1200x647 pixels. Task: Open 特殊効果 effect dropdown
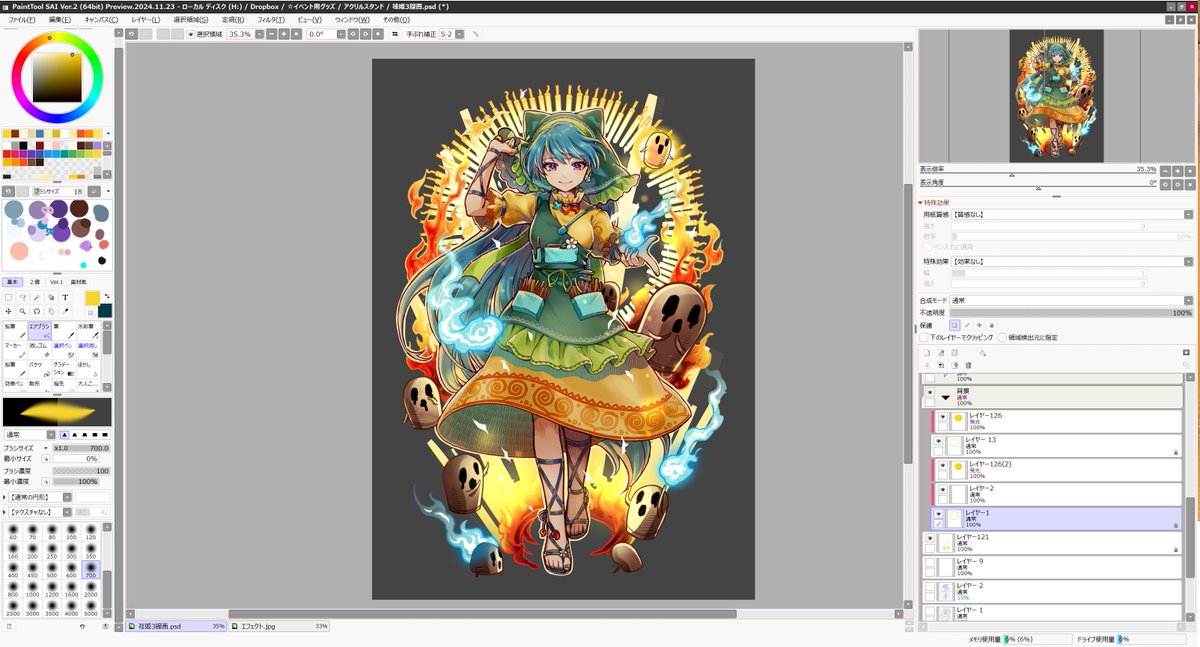click(x=1188, y=261)
